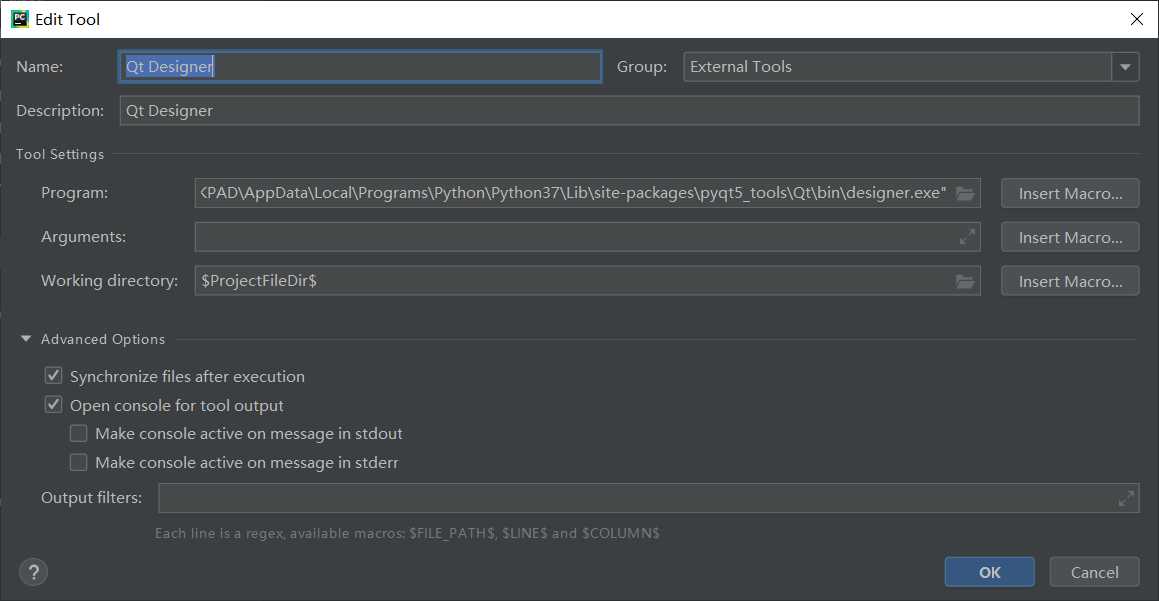
Task: Focus the Name field containing Qt Designer
Action: (x=360, y=67)
